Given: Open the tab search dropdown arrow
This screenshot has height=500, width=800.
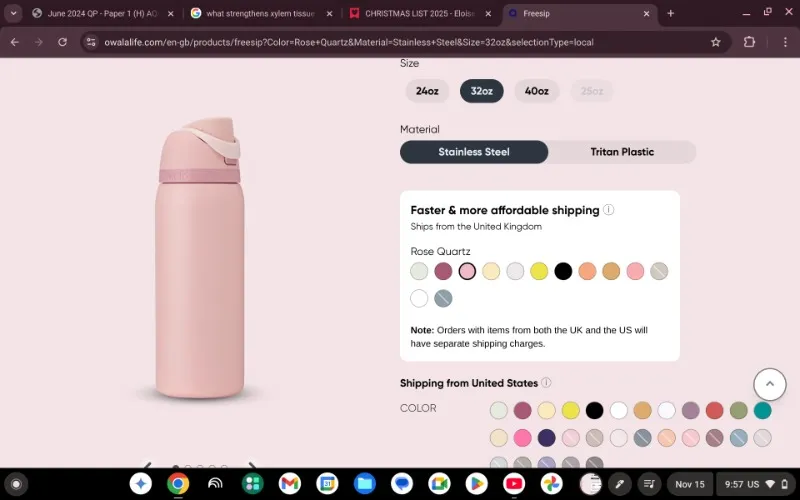Looking at the screenshot, I should 14,14.
